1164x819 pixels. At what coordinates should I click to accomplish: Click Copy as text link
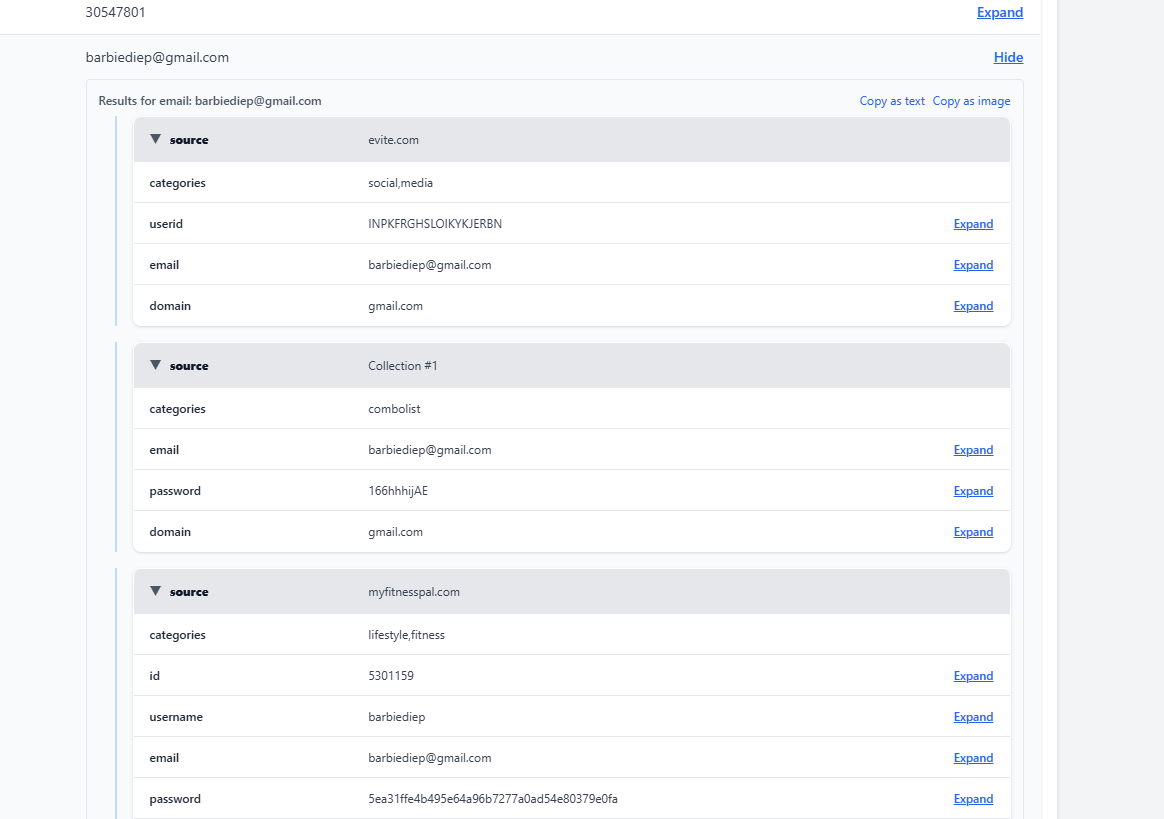tap(892, 101)
